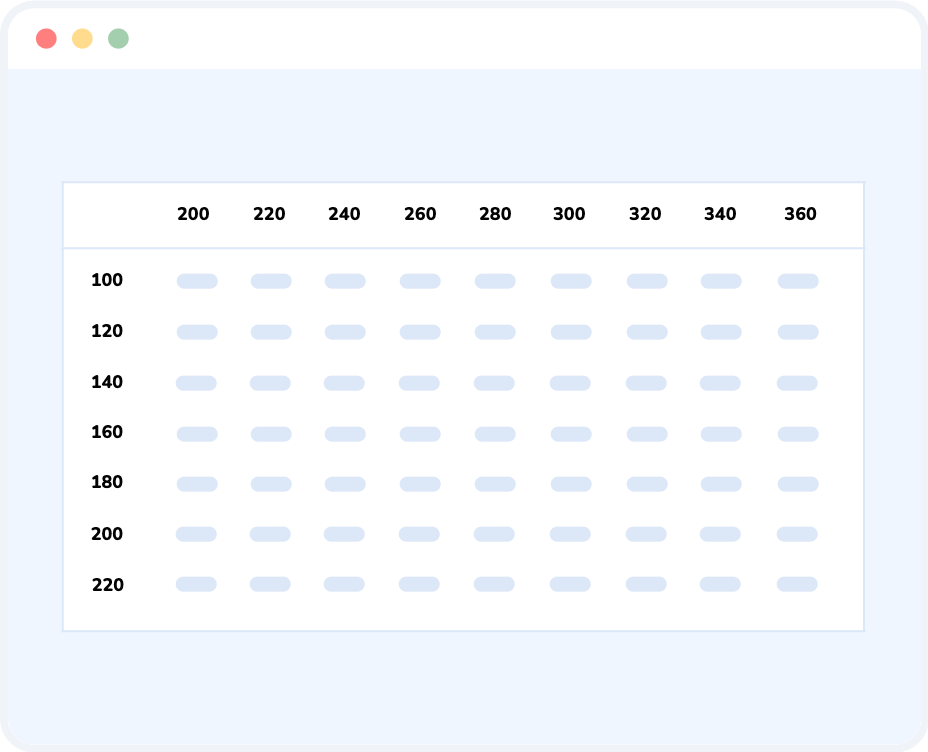Click the row label 180
This screenshot has width=928, height=752.
pos(107,482)
